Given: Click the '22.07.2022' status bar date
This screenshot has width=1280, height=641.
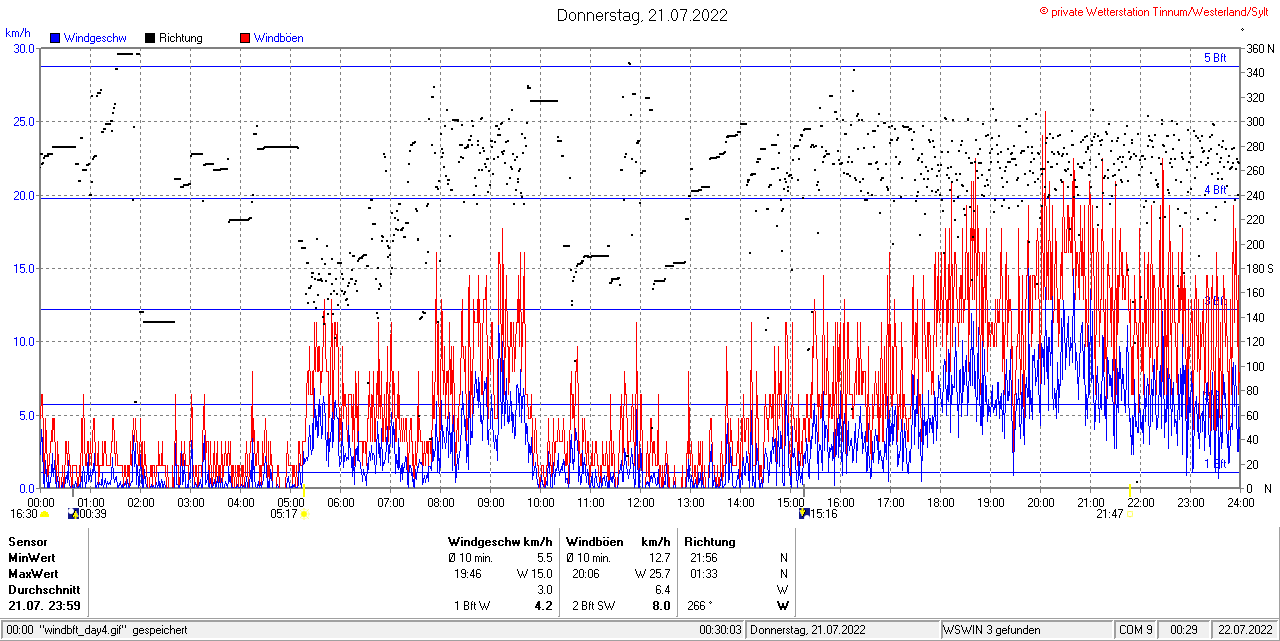Looking at the screenshot, I should [x=1244, y=630].
